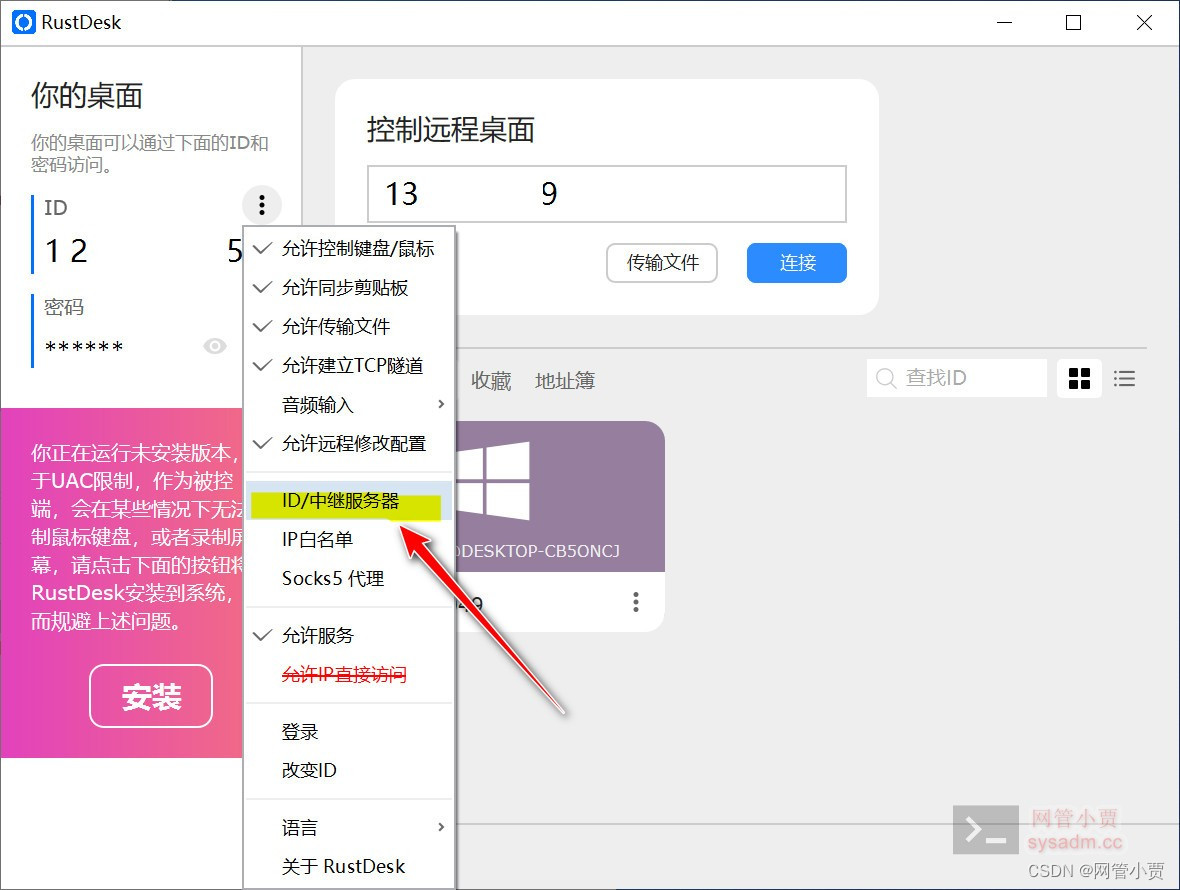Click the 控制远程桌面 heading
The height and width of the screenshot is (890, 1180).
point(451,130)
